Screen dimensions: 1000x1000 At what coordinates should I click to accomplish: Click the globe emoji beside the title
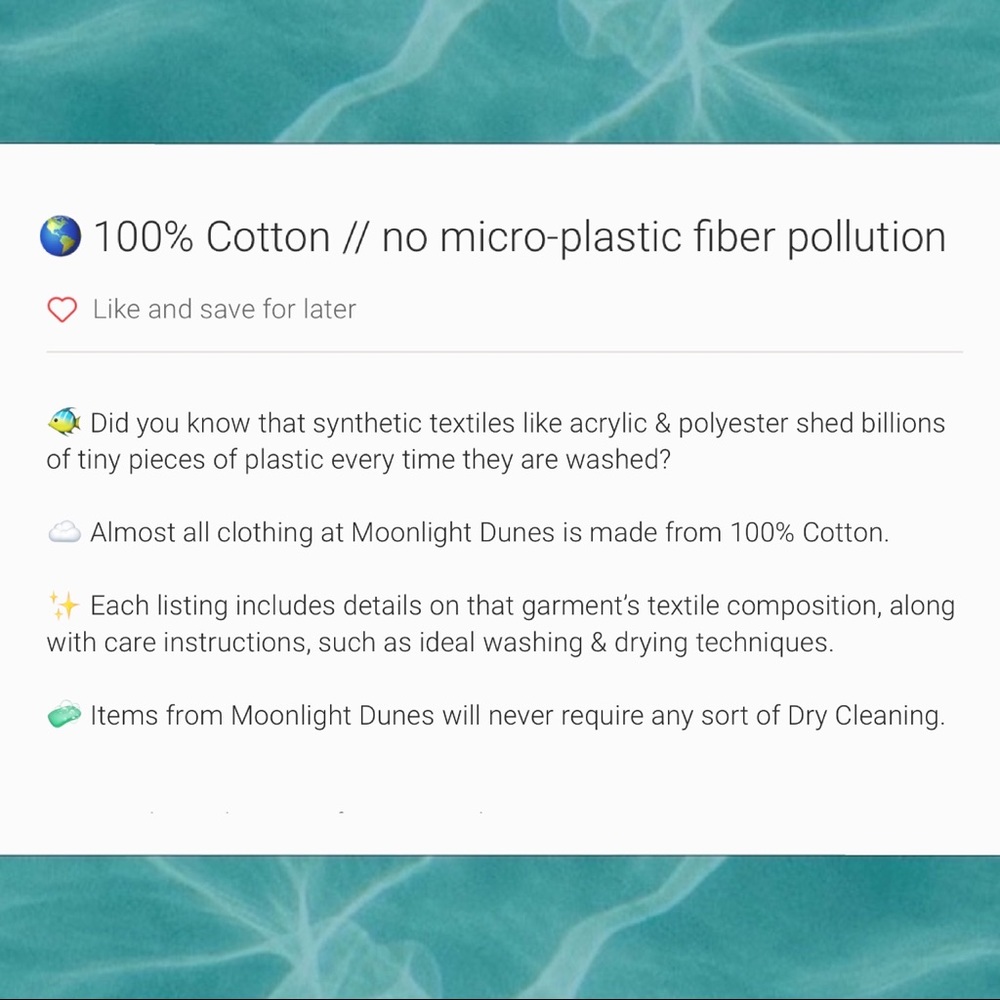click(61, 236)
